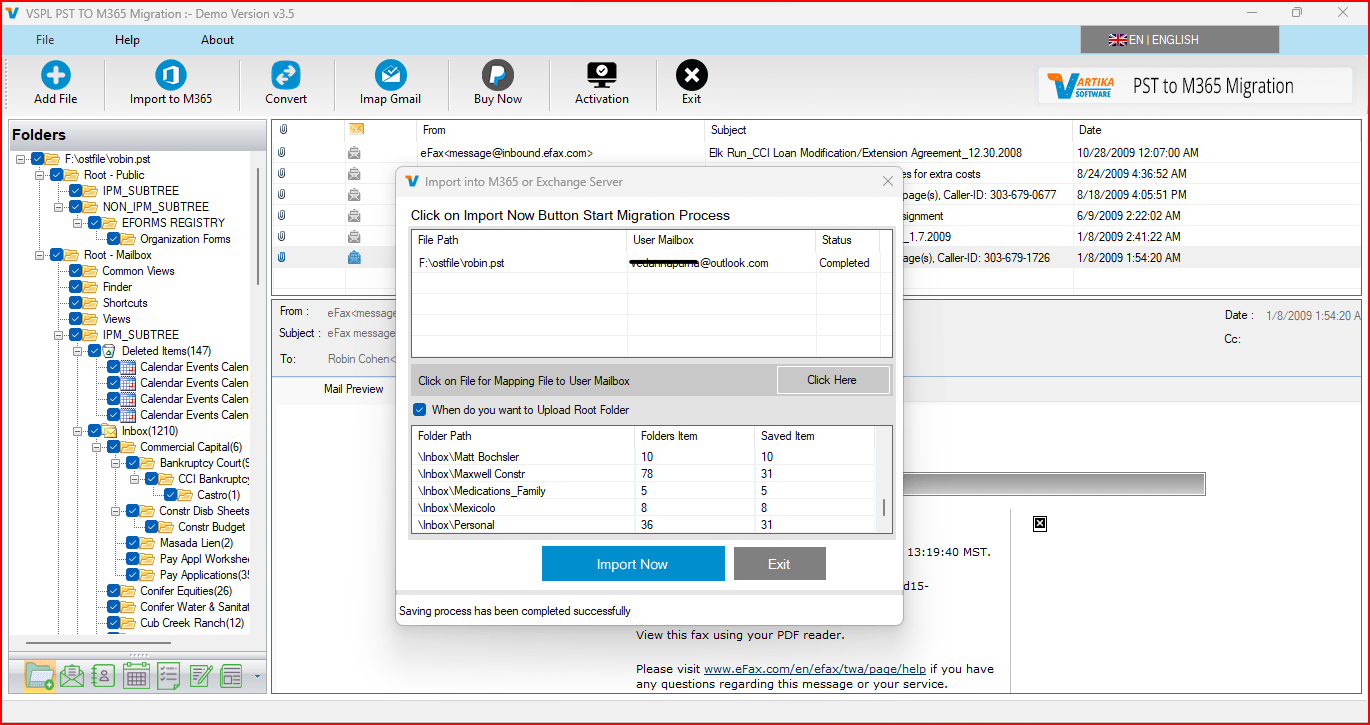
Task: Switch to notes view icon
Action: [200, 676]
